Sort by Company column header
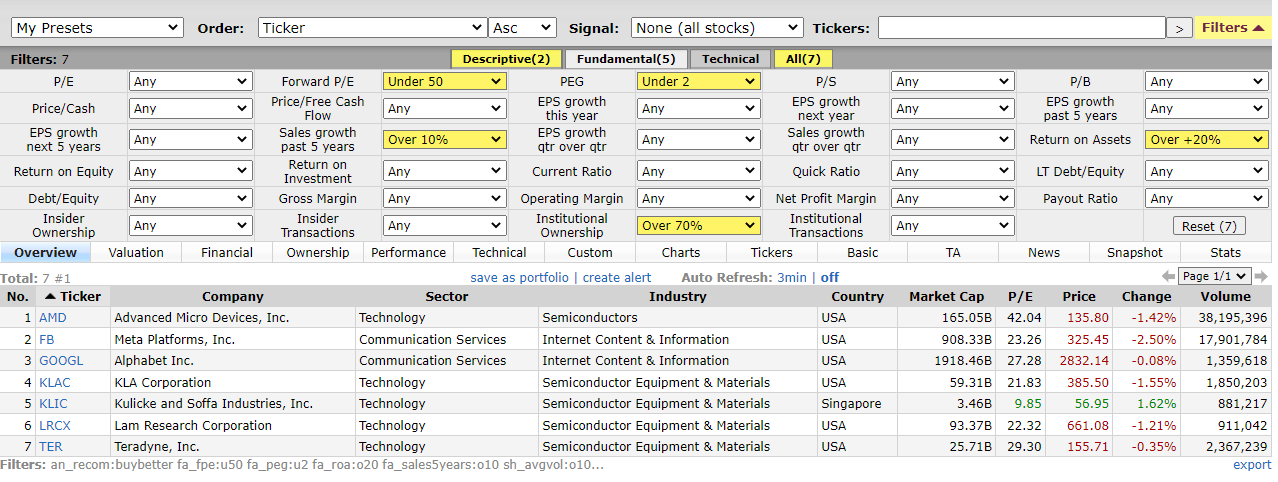Screen dimensions: 1278x482 [233, 297]
